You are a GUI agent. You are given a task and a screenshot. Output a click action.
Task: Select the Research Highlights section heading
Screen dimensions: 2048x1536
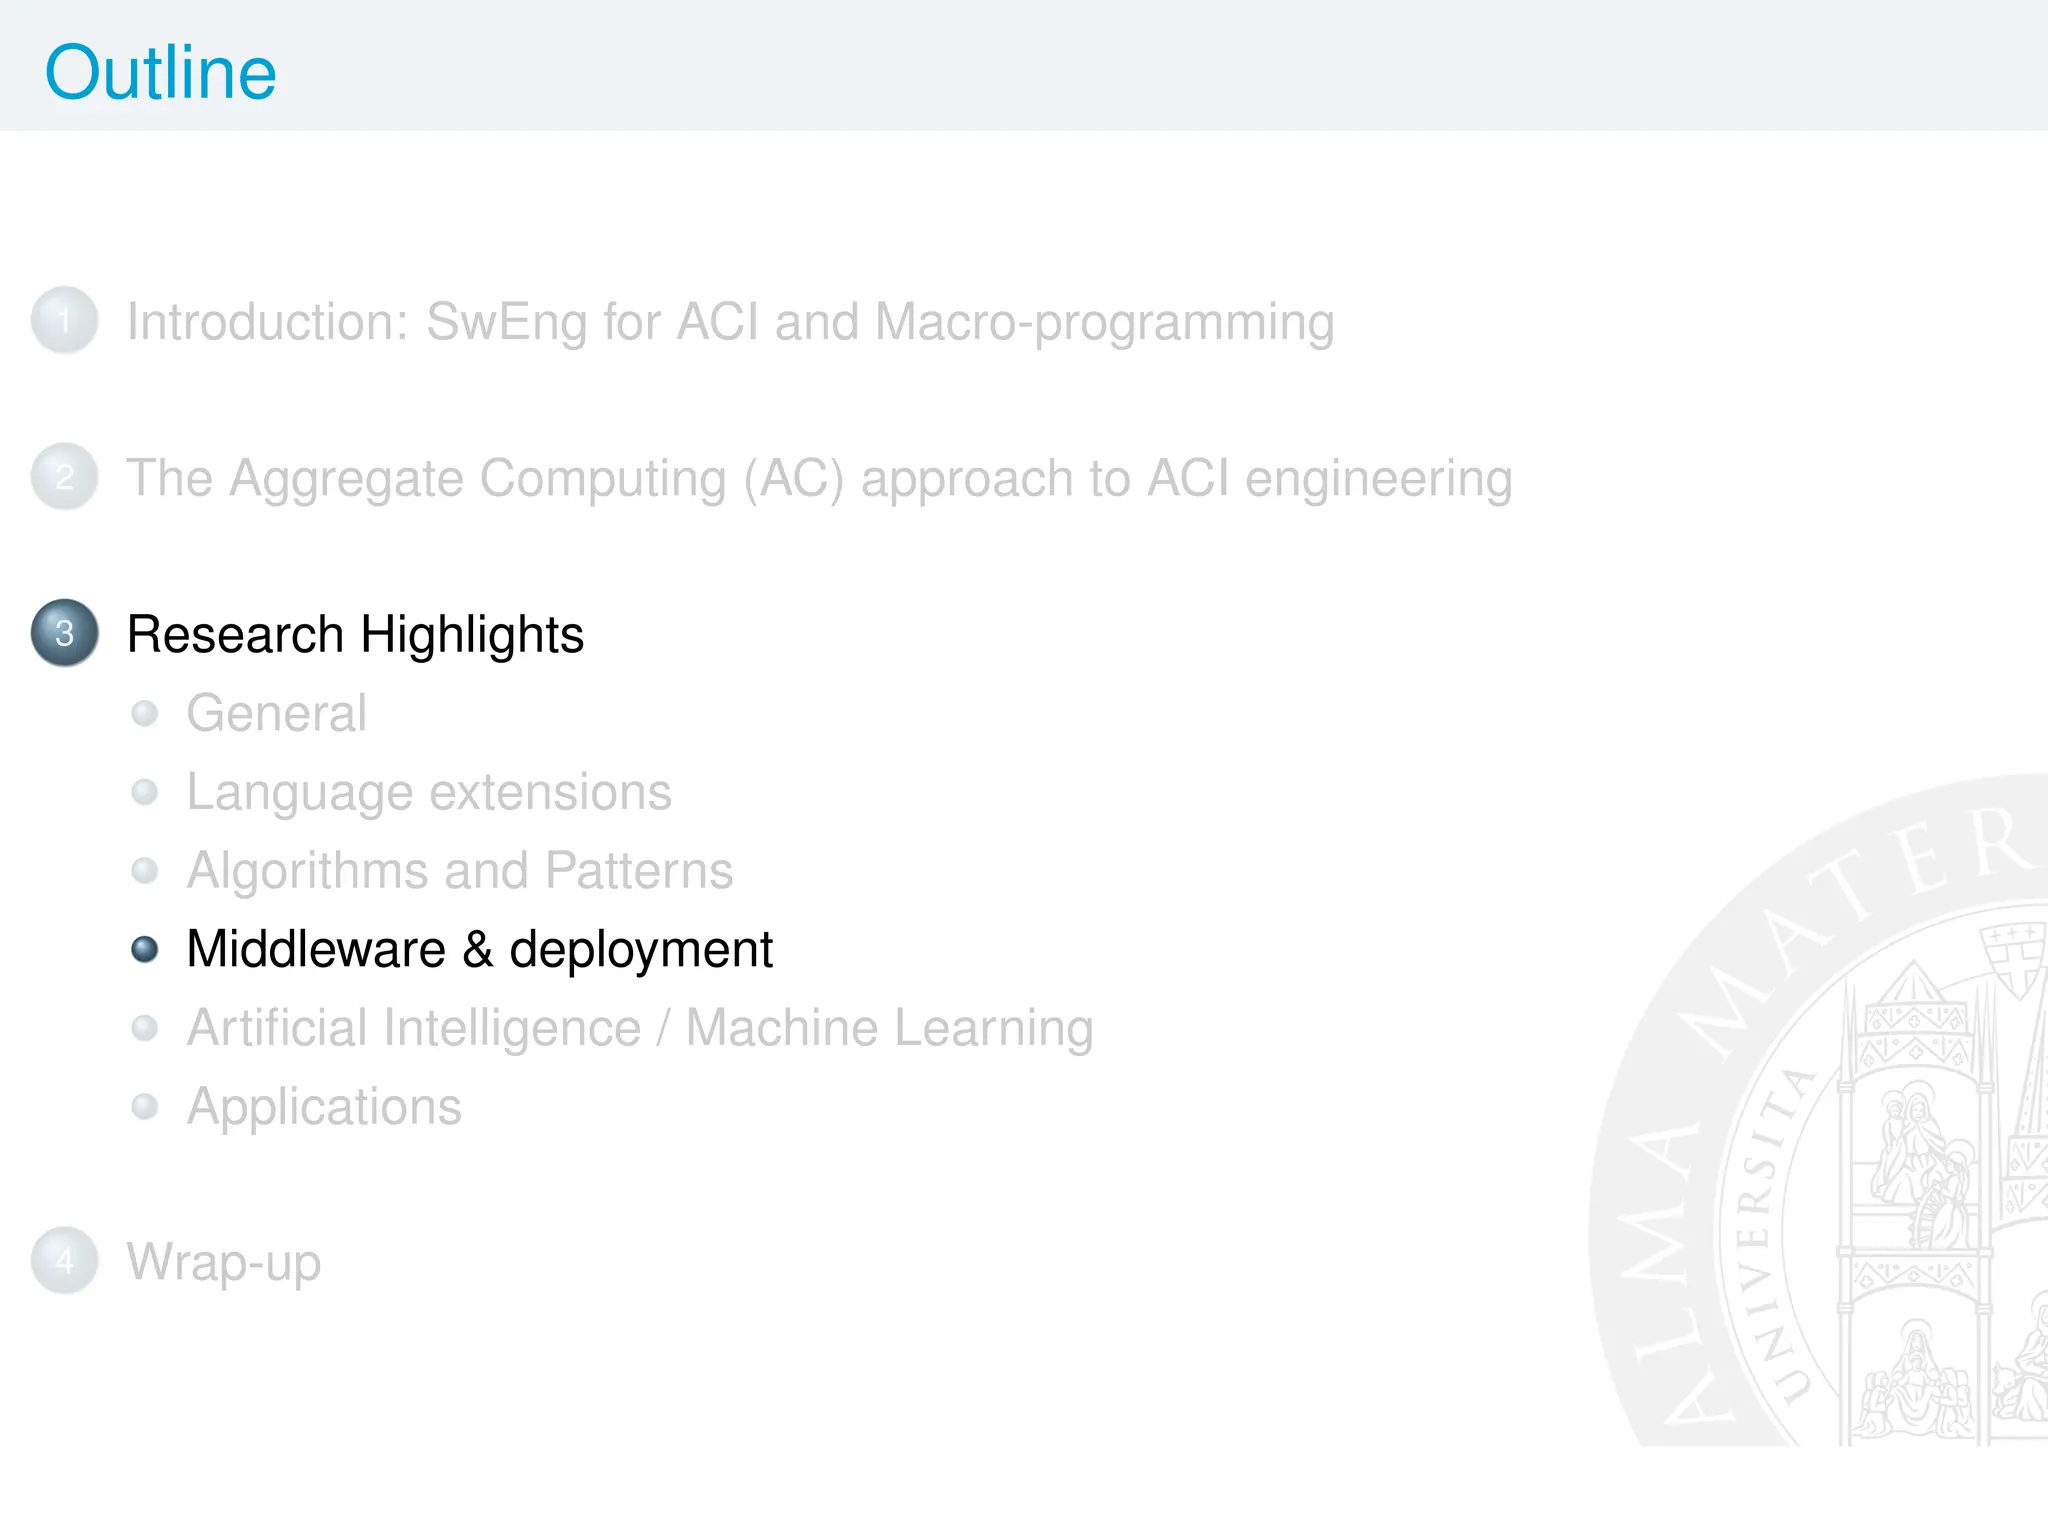(355, 634)
